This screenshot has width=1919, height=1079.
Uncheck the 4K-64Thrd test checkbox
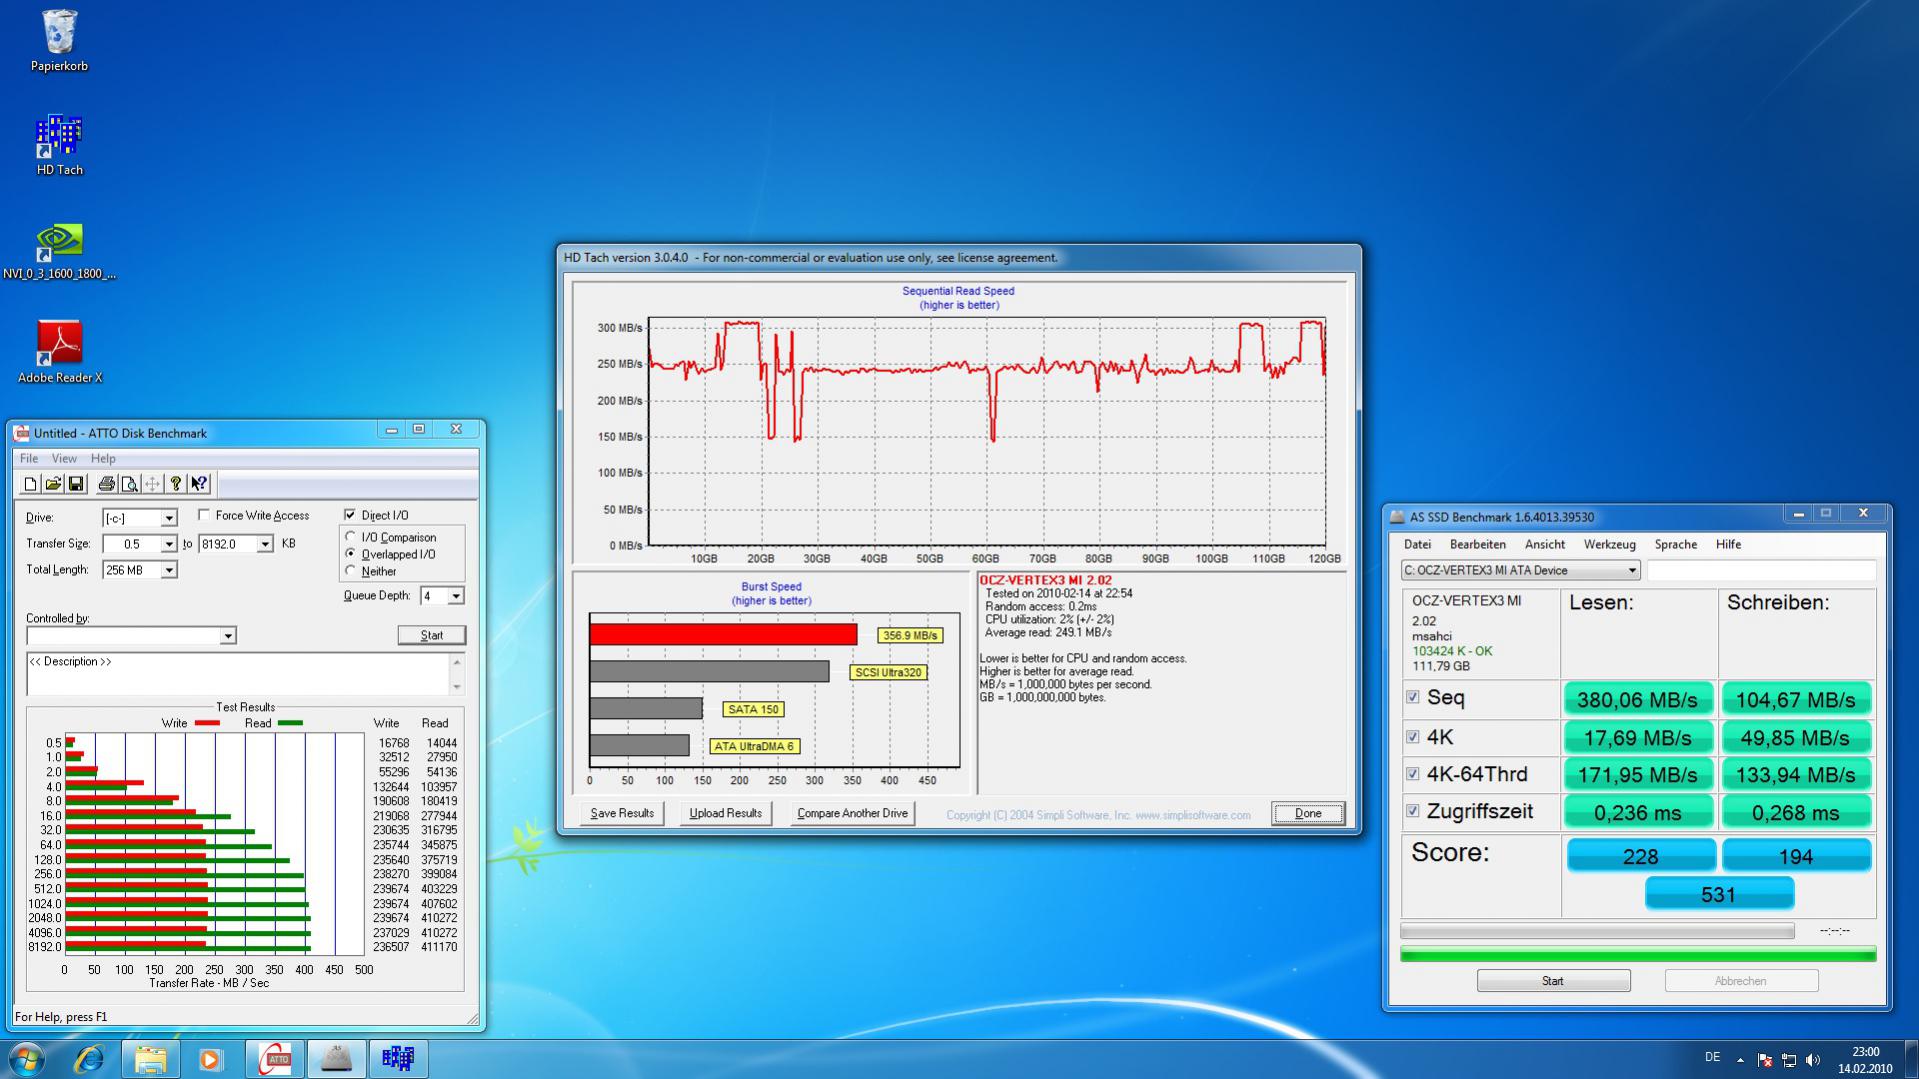coord(1413,774)
